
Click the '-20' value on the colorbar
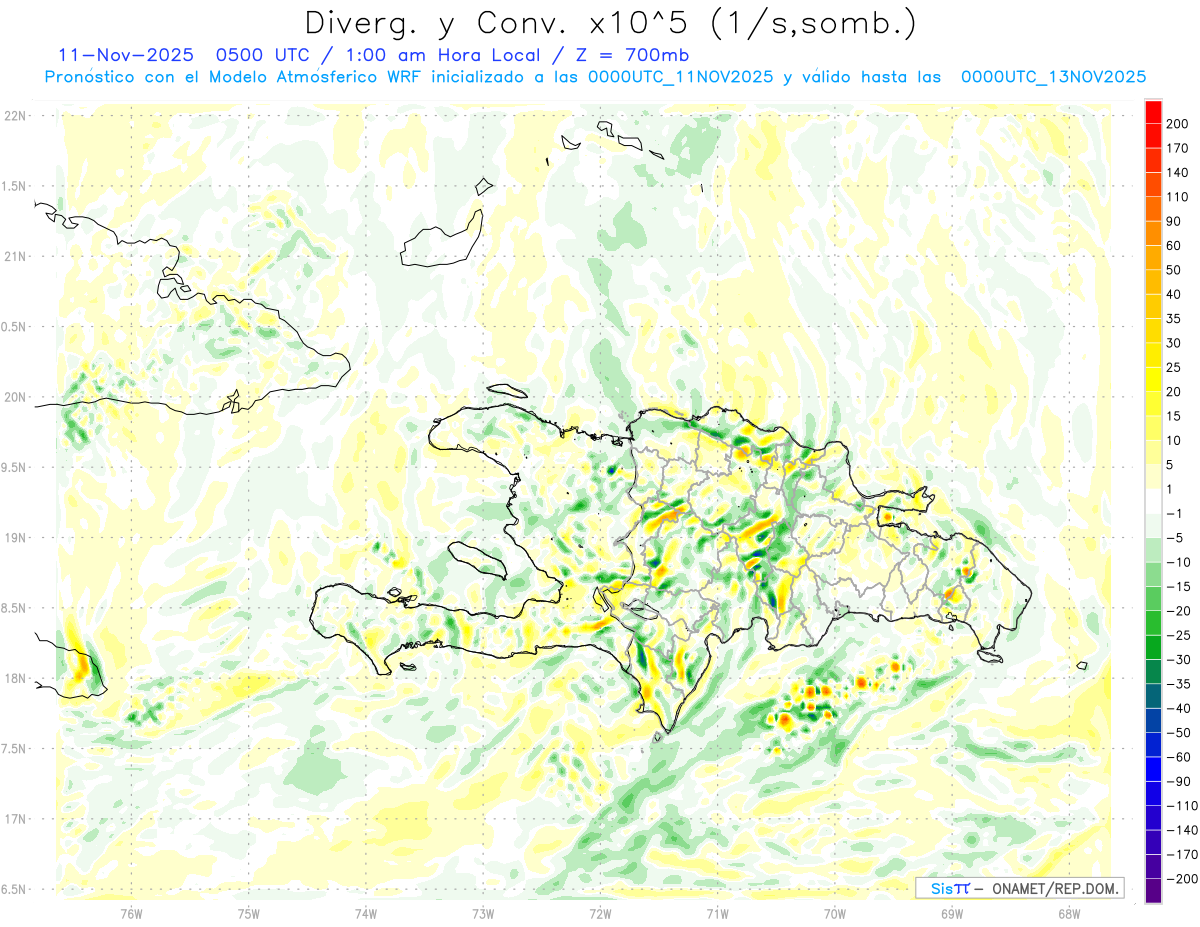(x=1177, y=611)
